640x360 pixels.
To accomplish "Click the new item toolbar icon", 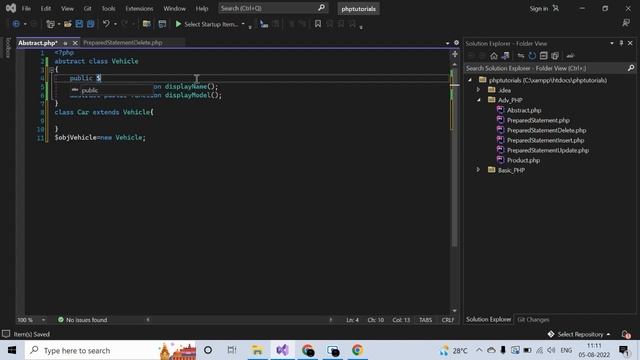I will (x=50, y=24).
